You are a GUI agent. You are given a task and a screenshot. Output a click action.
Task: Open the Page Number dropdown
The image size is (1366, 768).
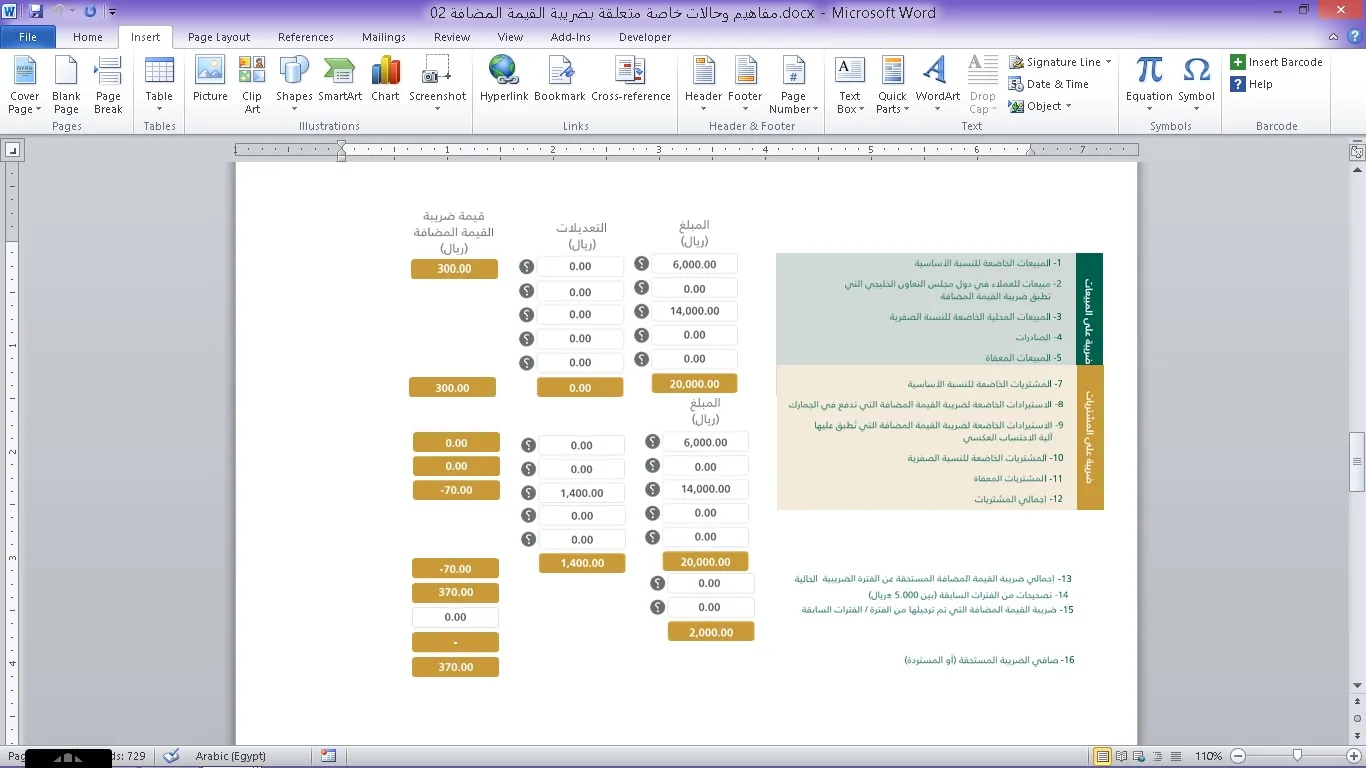coord(793,85)
